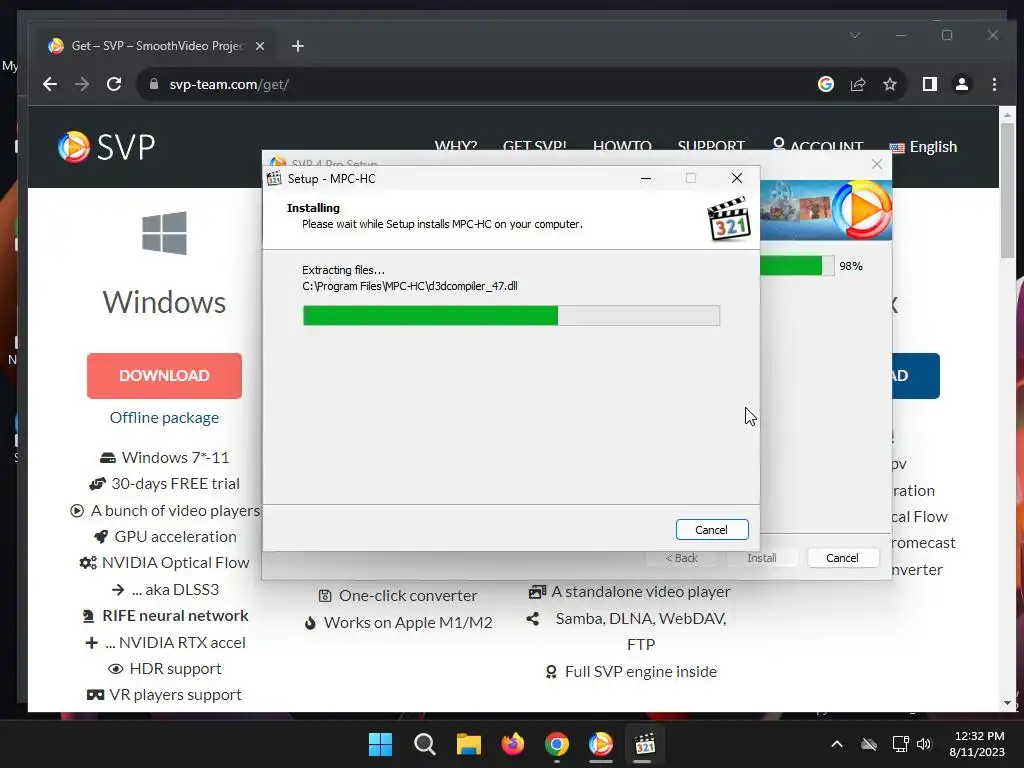Click 'GPU acceleration' text
Viewport: 1024px width, 768px height.
175,537
